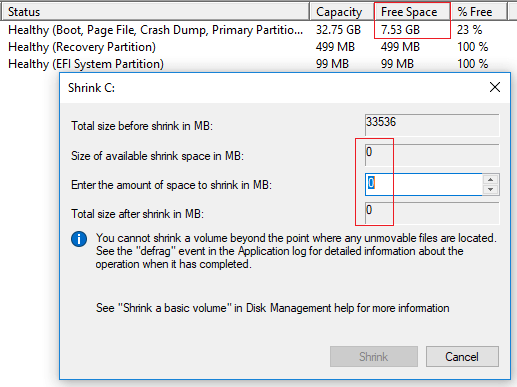
Task: Sort by the % Free column header
Action: (479, 12)
